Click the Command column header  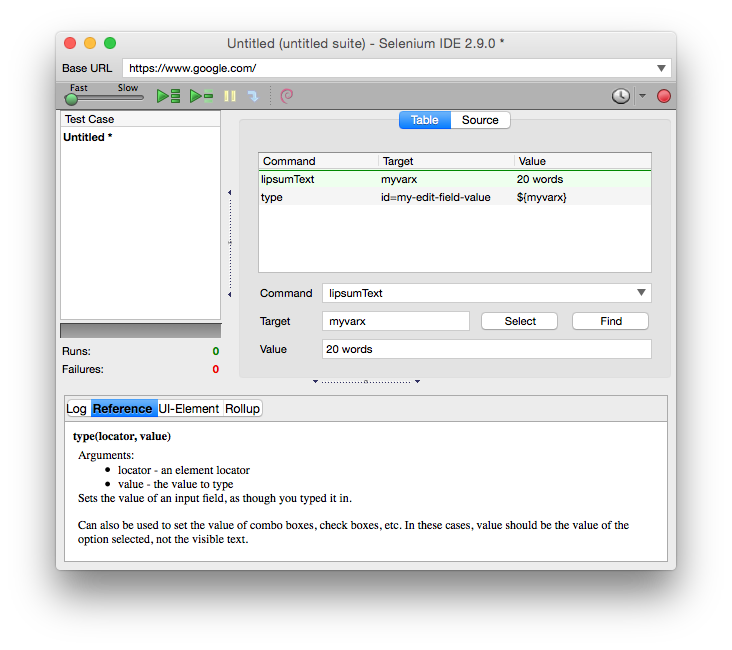[x=318, y=161]
